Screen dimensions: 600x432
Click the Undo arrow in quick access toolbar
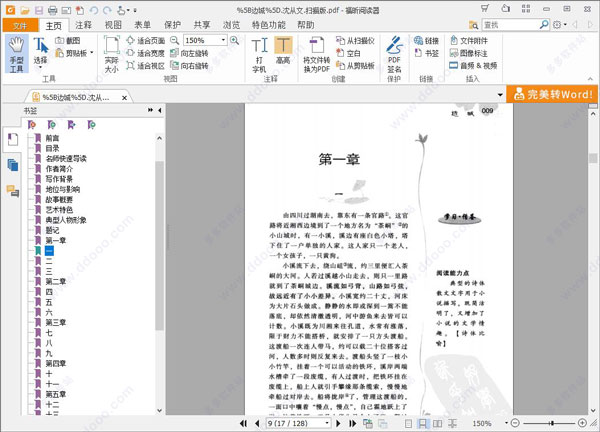point(94,10)
